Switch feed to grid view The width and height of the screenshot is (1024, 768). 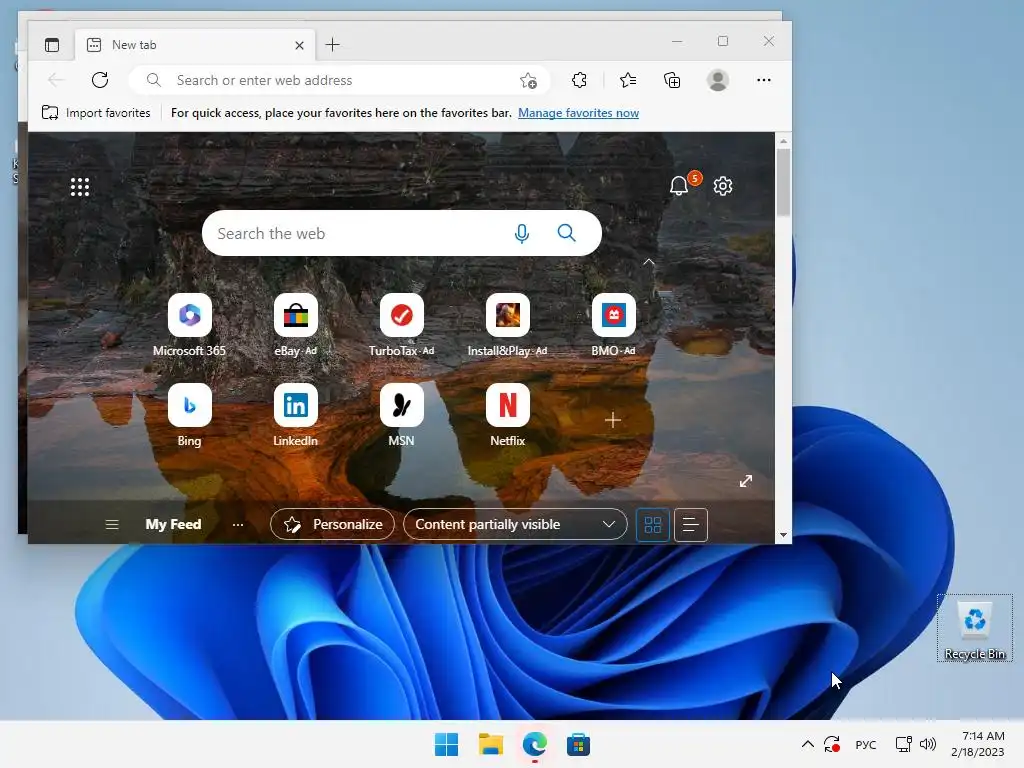653,524
